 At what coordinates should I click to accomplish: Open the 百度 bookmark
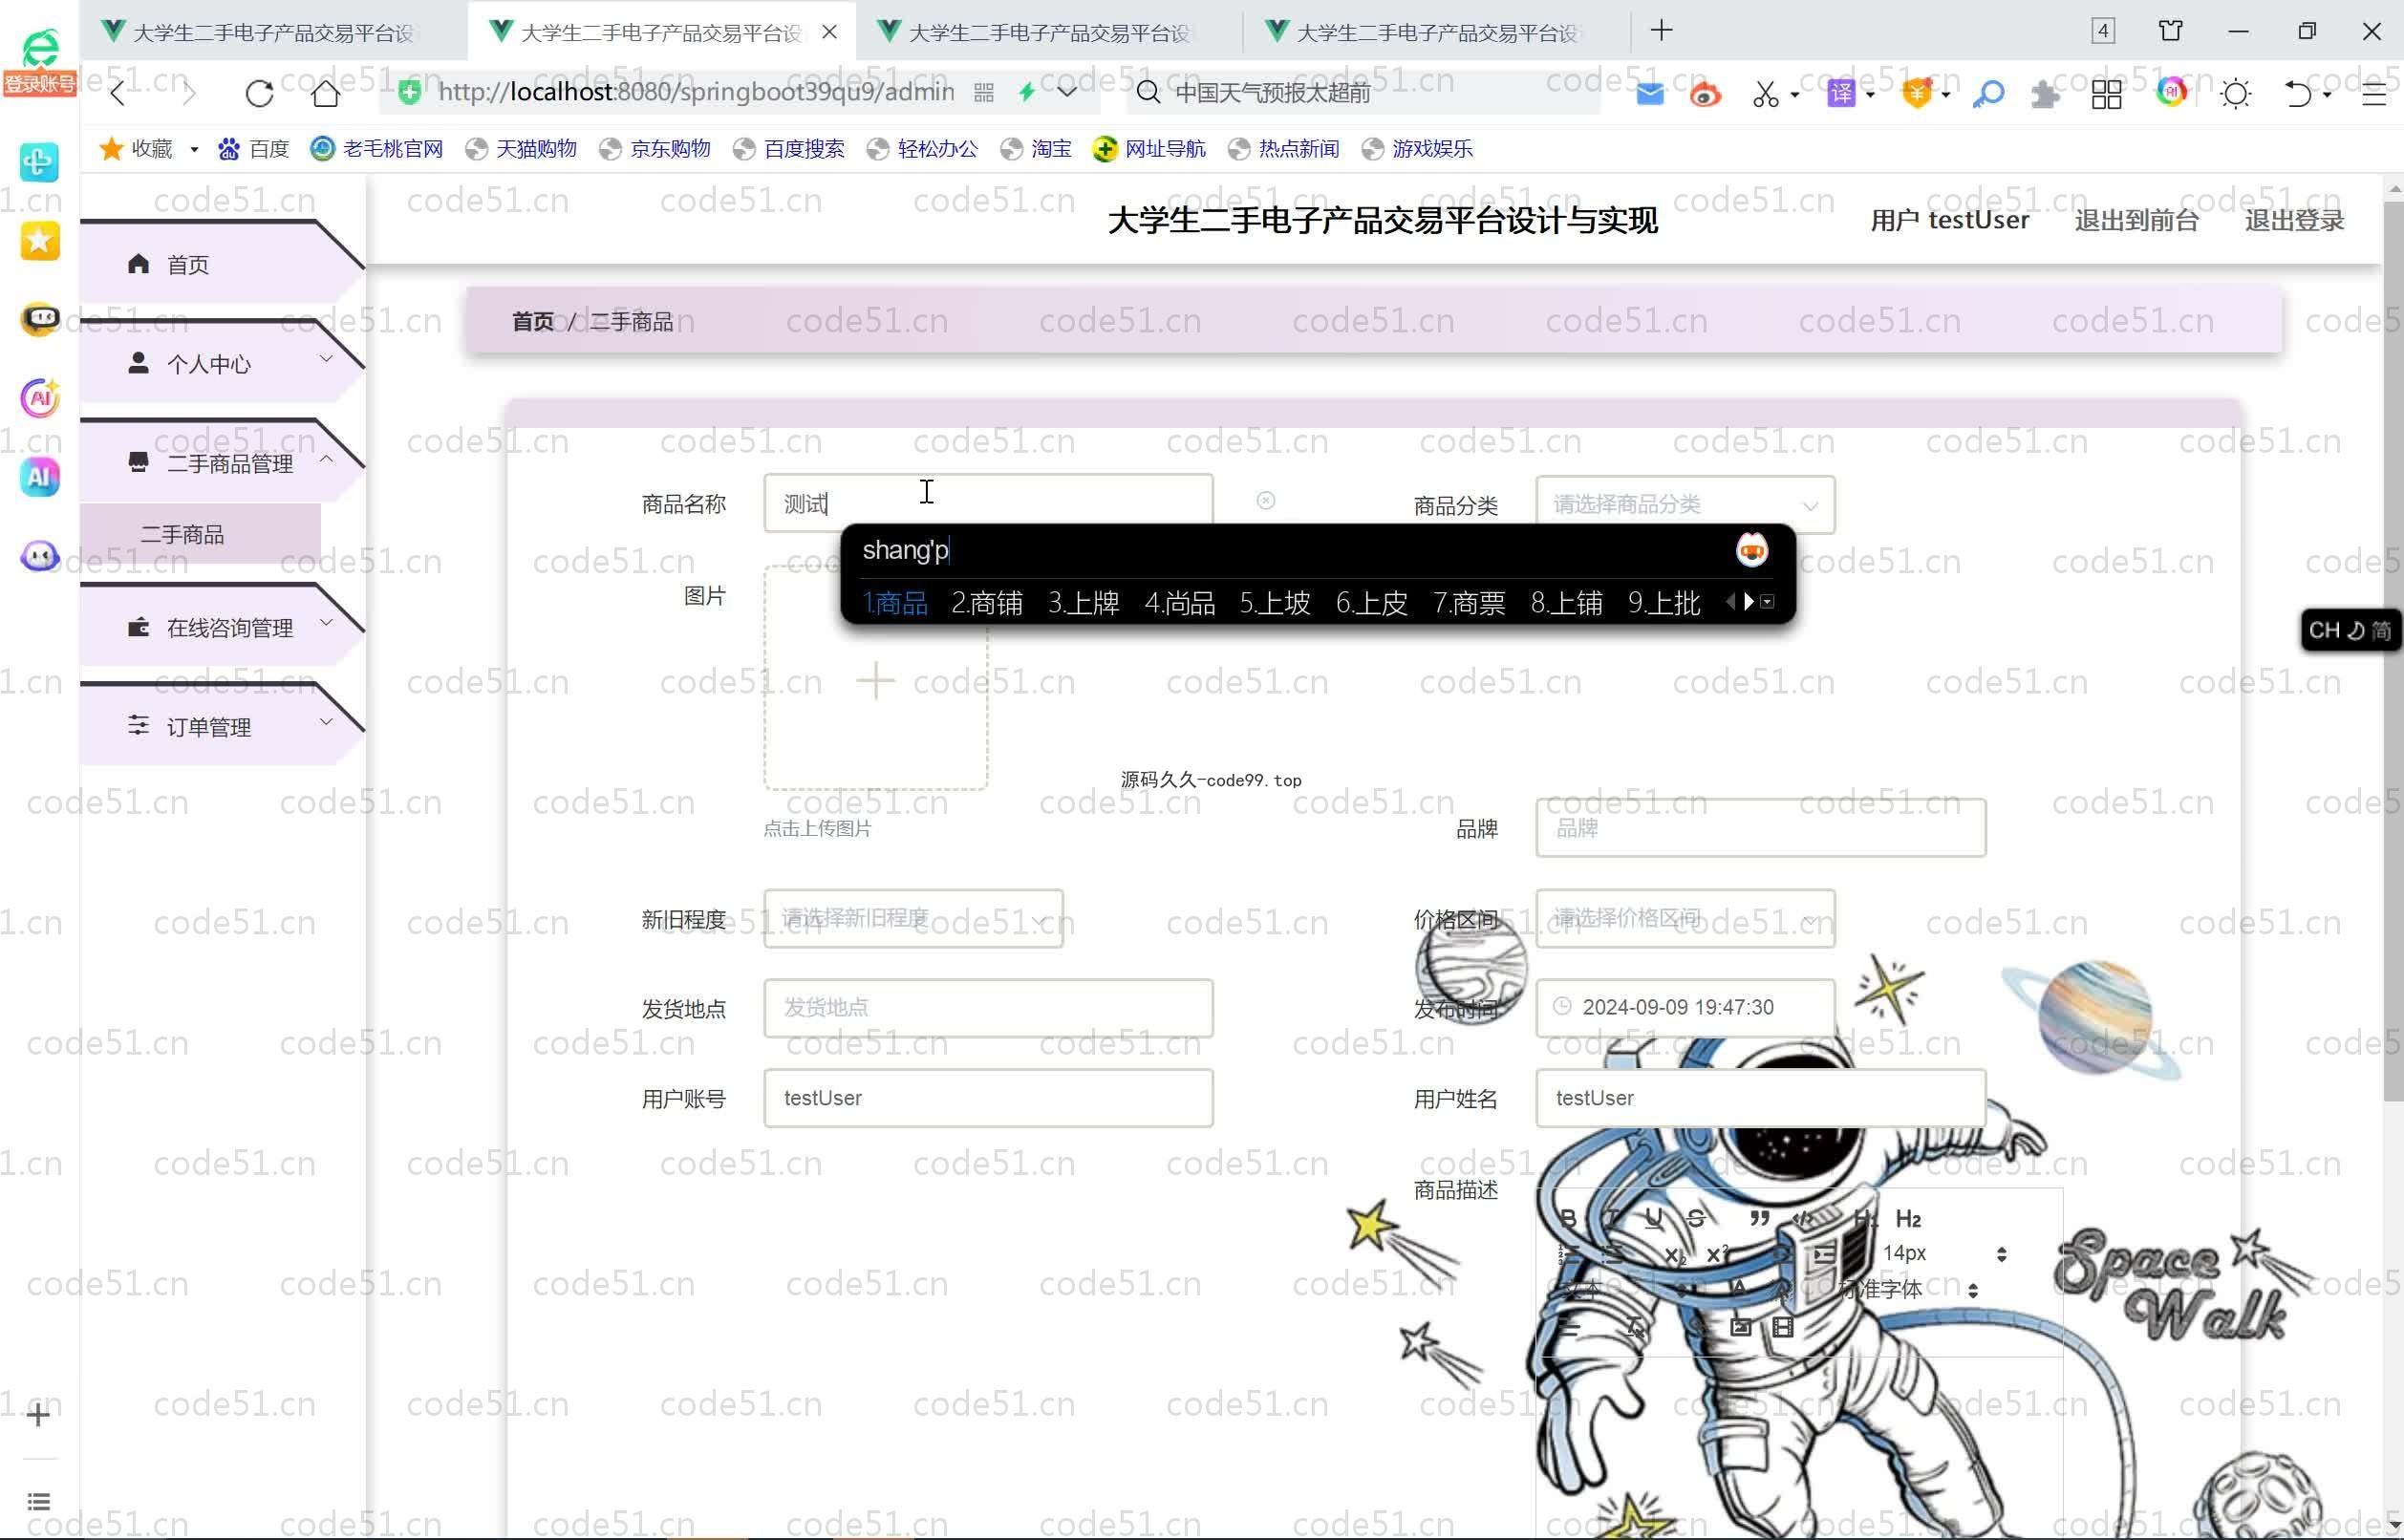(254, 149)
